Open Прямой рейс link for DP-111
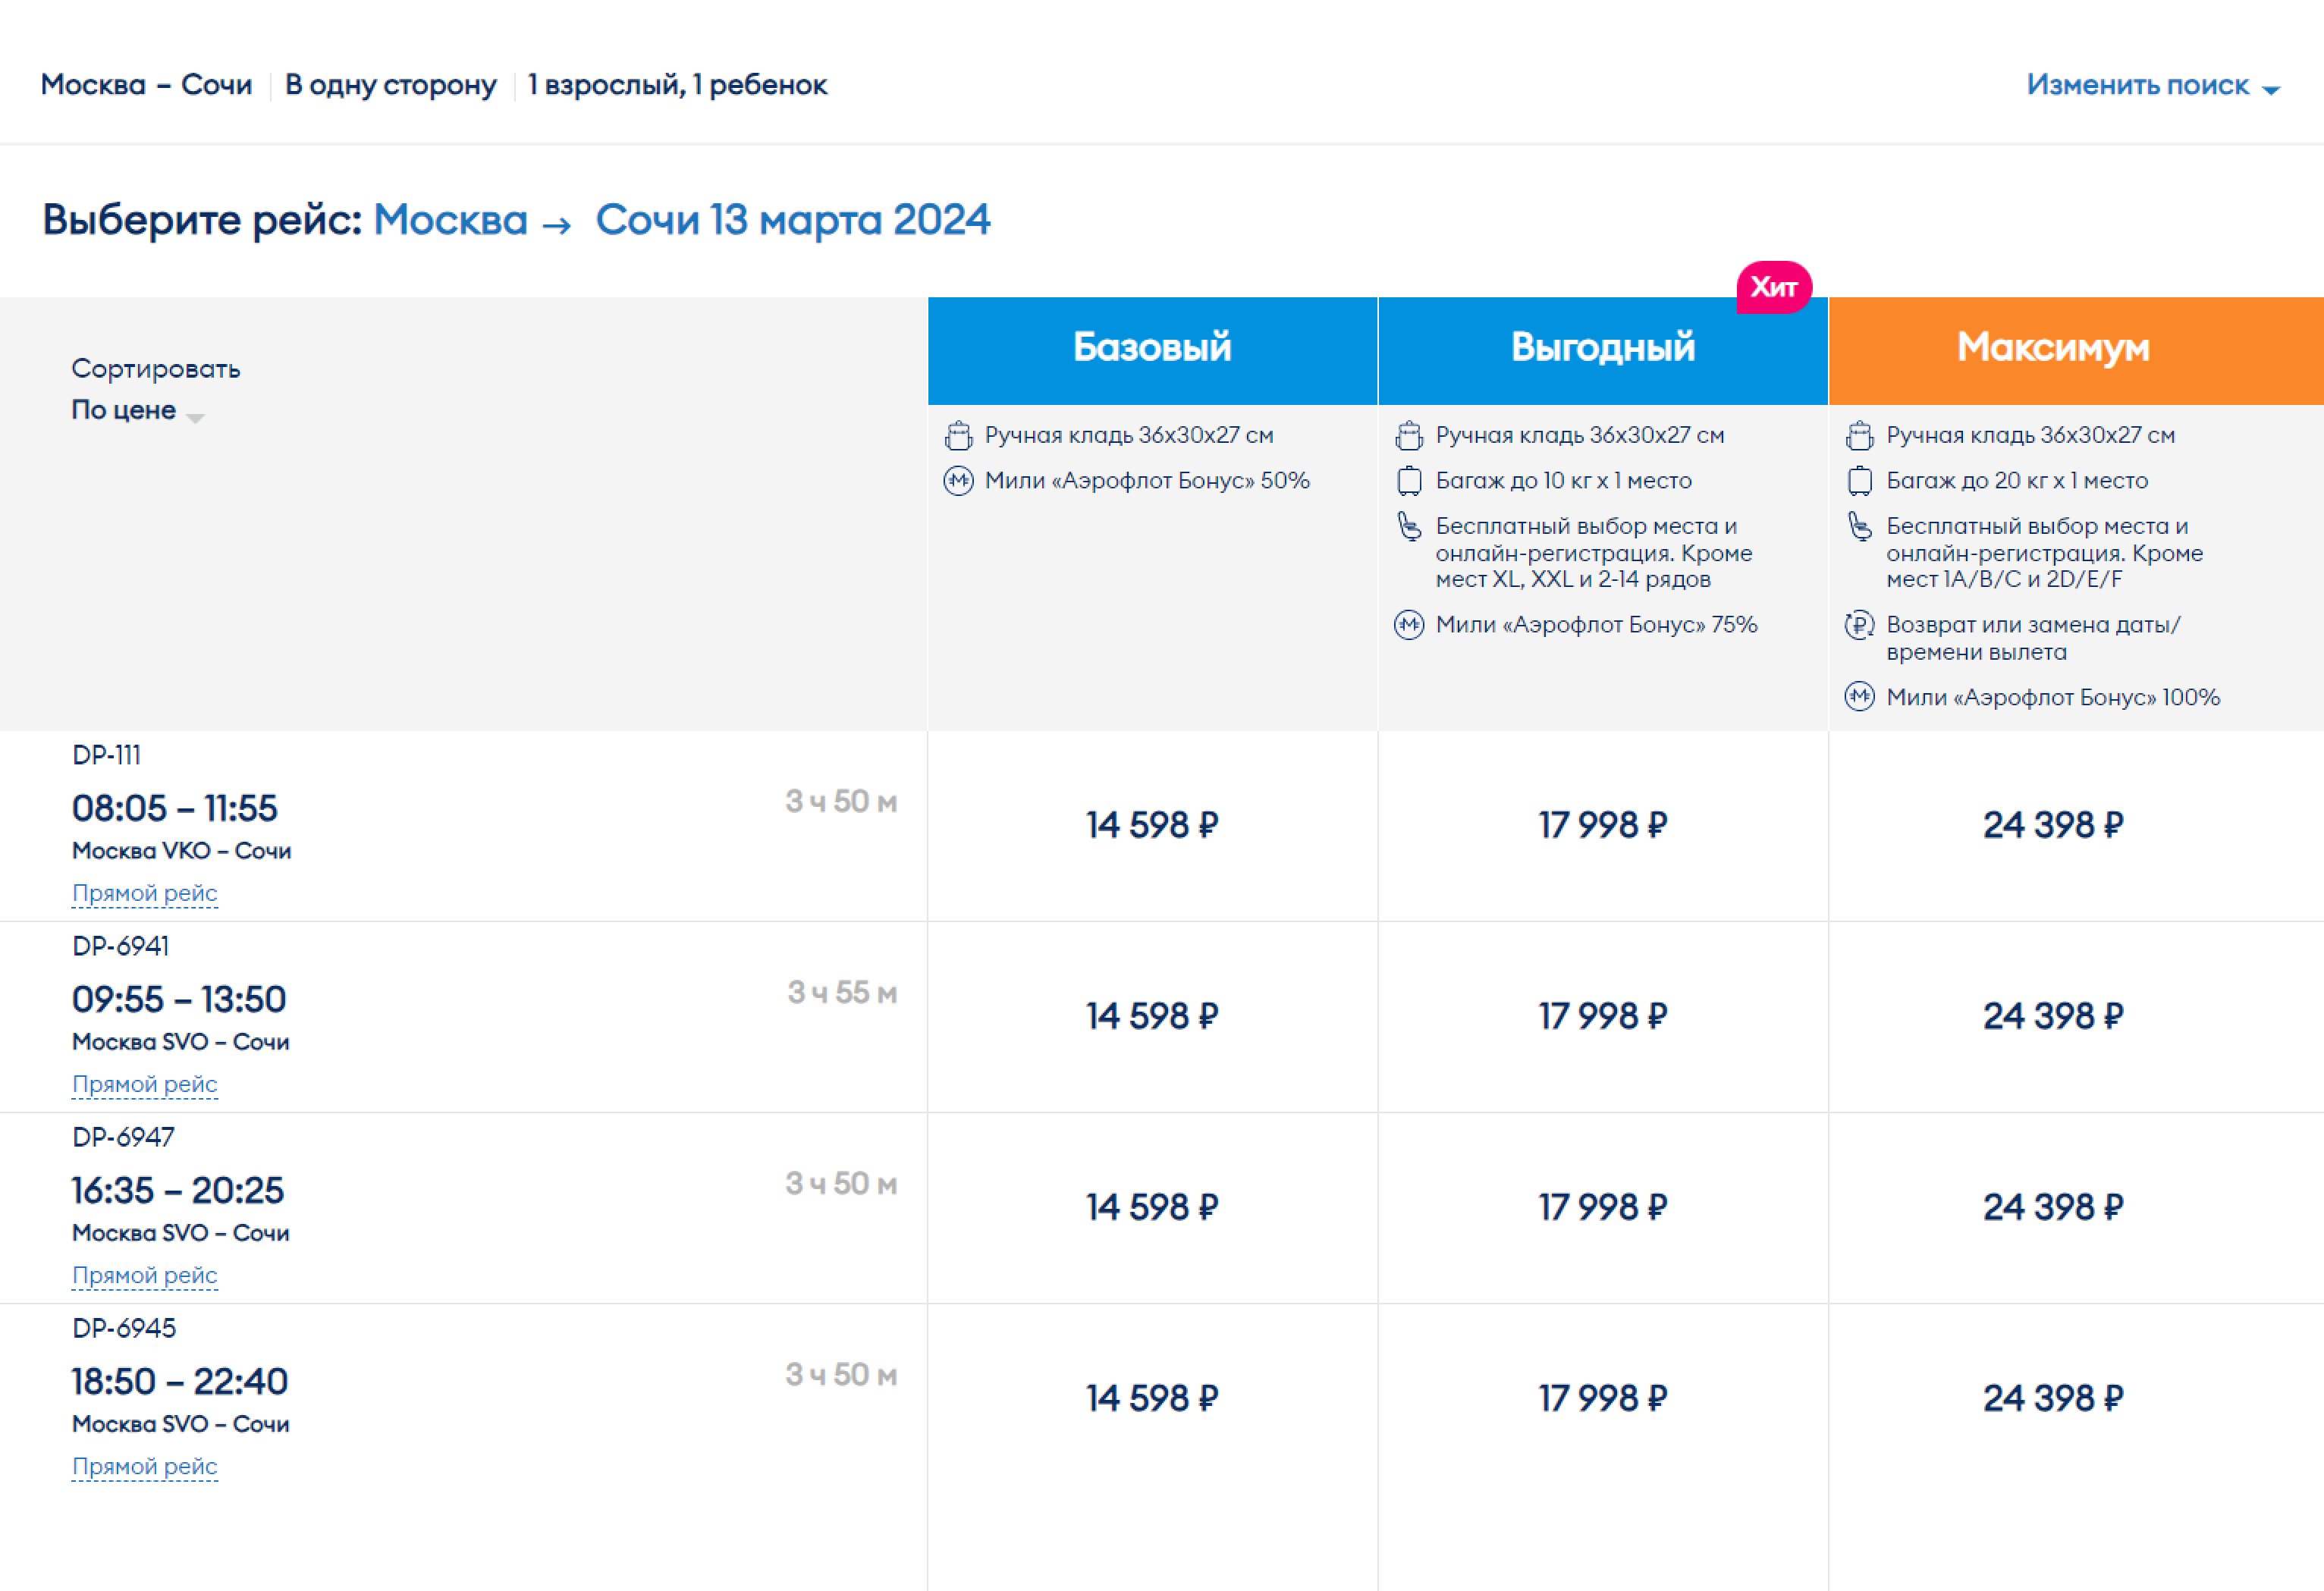 (x=145, y=893)
